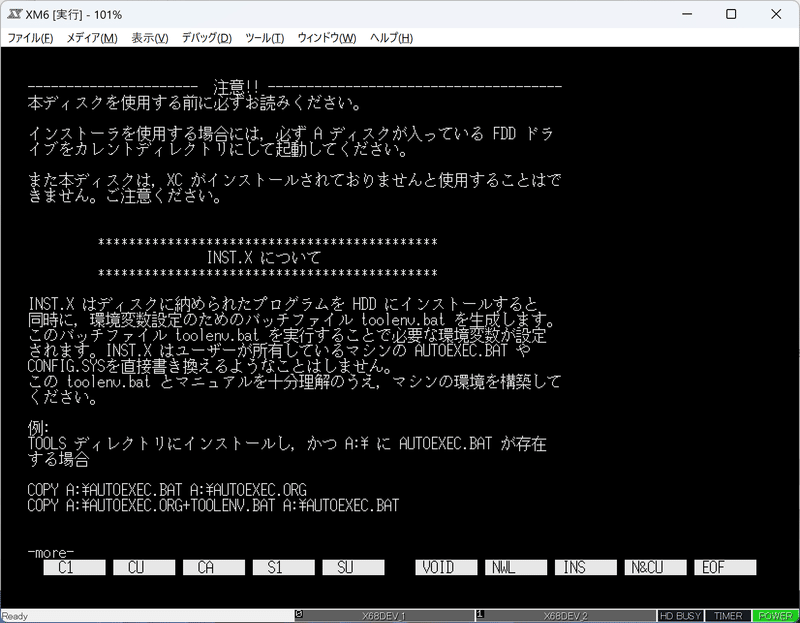
Task: Click the SU function key label
Action: (354, 567)
